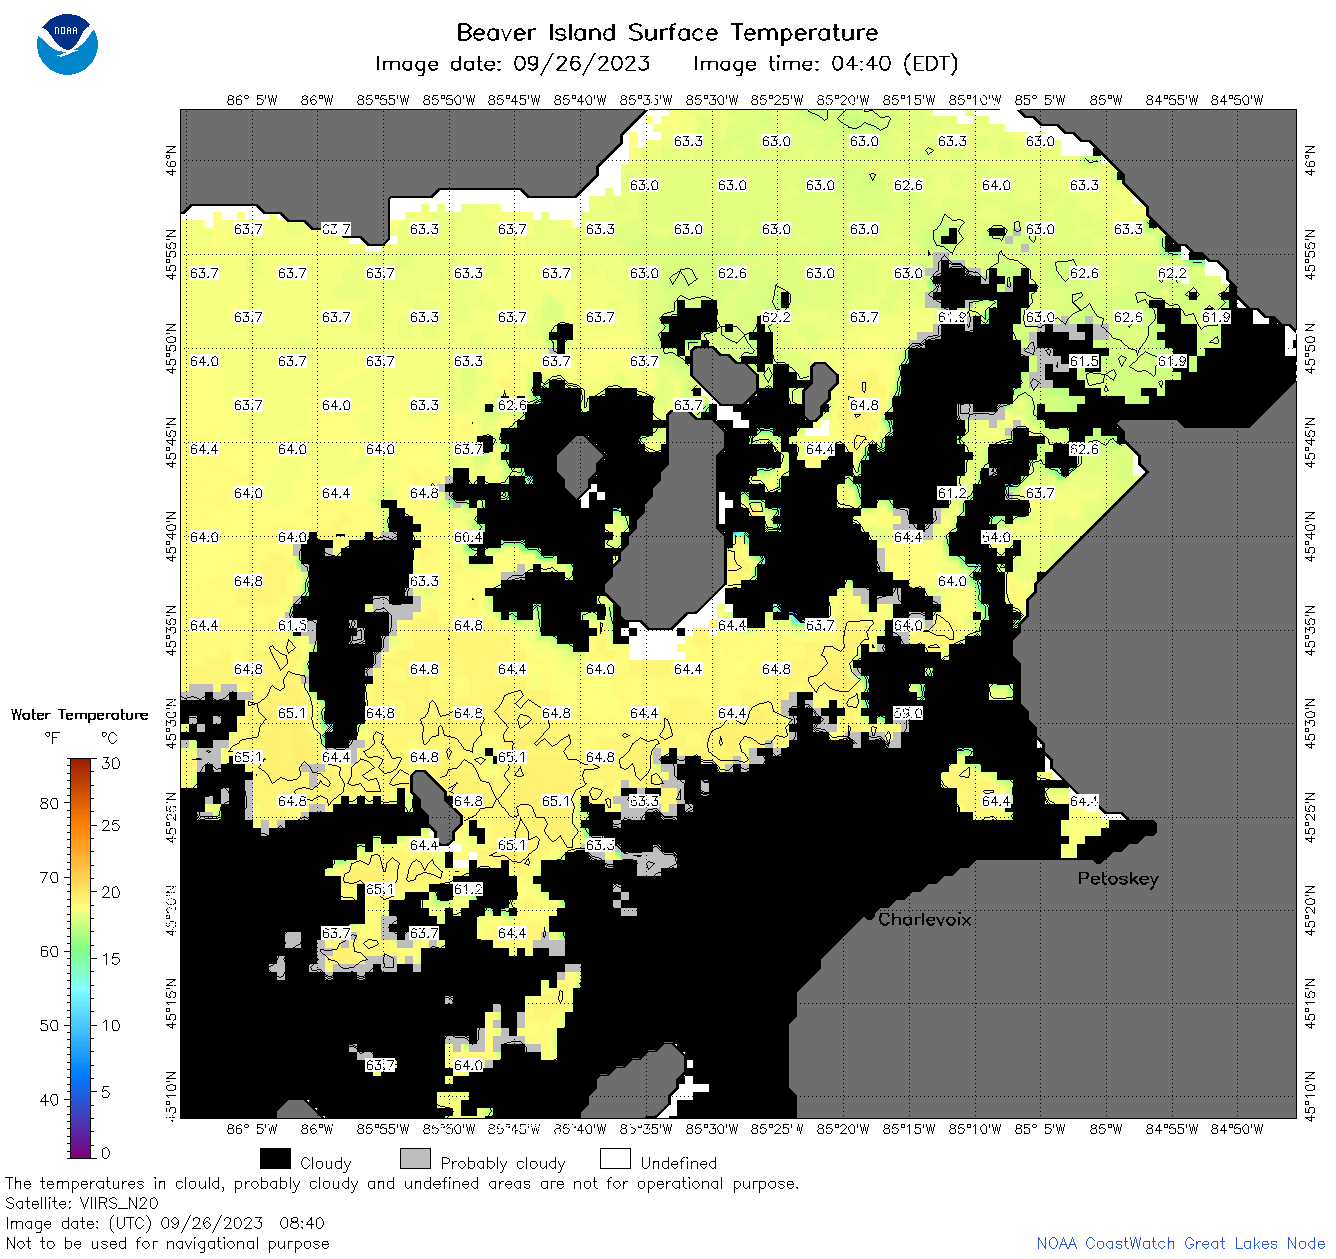Click the 86° 5'W label on bottom axis
This screenshot has height=1259, width=1336.
point(252,1129)
